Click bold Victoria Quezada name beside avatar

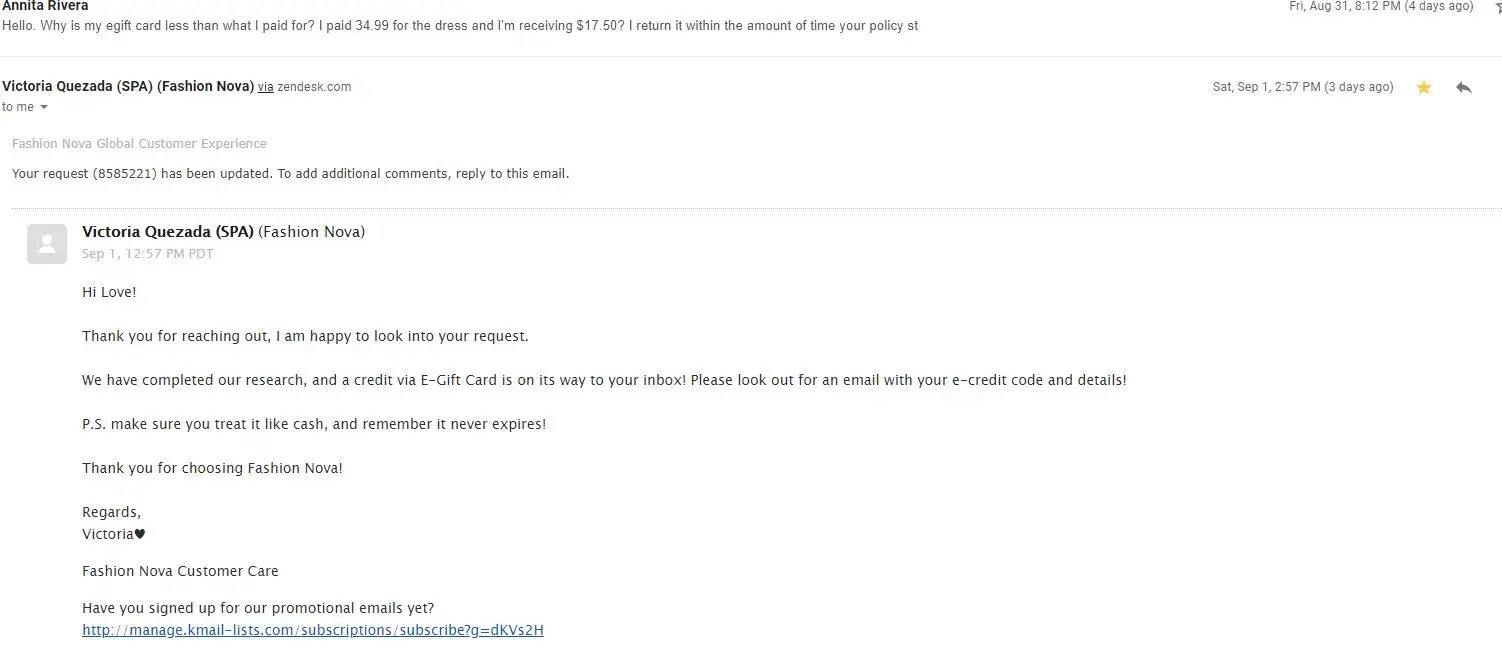click(x=168, y=232)
